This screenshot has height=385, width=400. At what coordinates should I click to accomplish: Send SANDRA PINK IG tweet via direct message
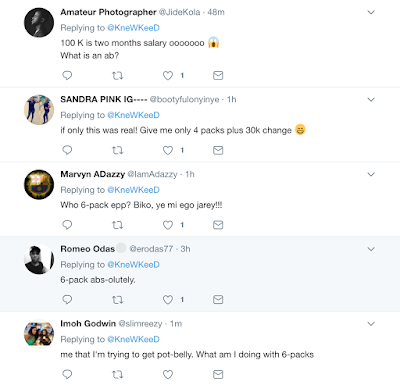pyautogui.click(x=218, y=150)
